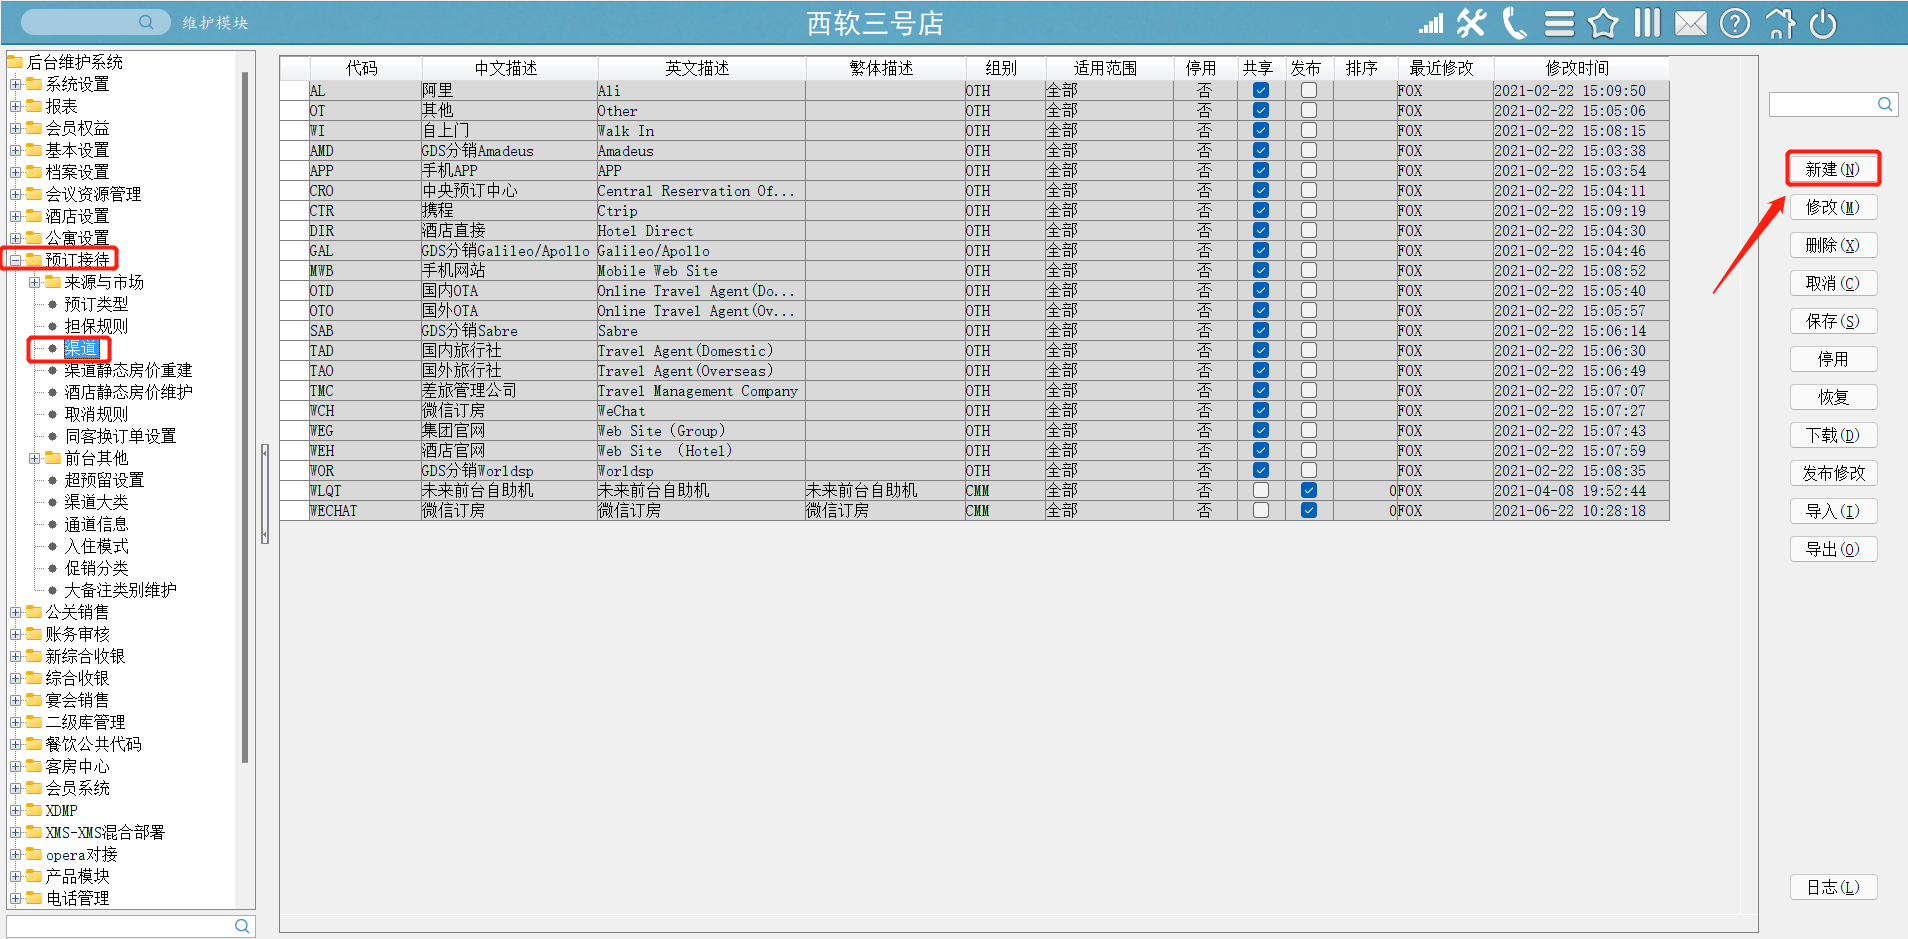Click the signal strength bars icon
The height and width of the screenshot is (939, 1908).
tap(1431, 23)
